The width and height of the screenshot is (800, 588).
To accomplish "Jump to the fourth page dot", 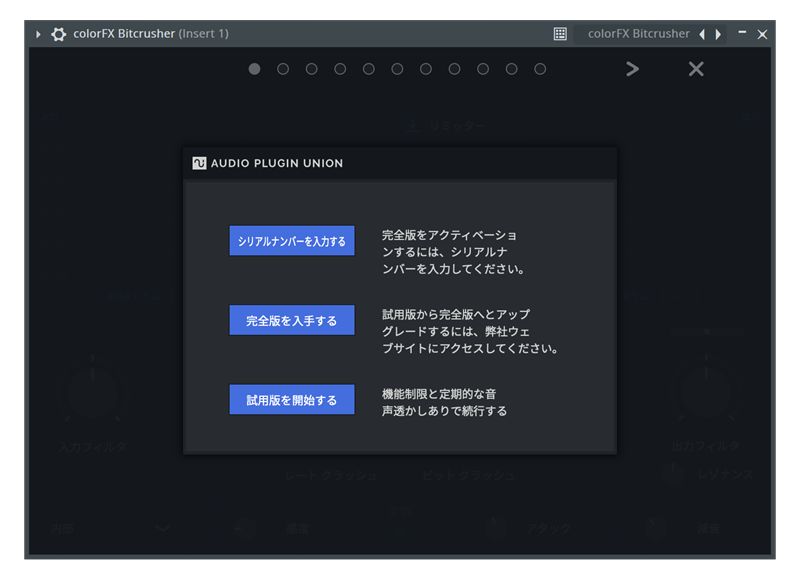I will coord(340,69).
